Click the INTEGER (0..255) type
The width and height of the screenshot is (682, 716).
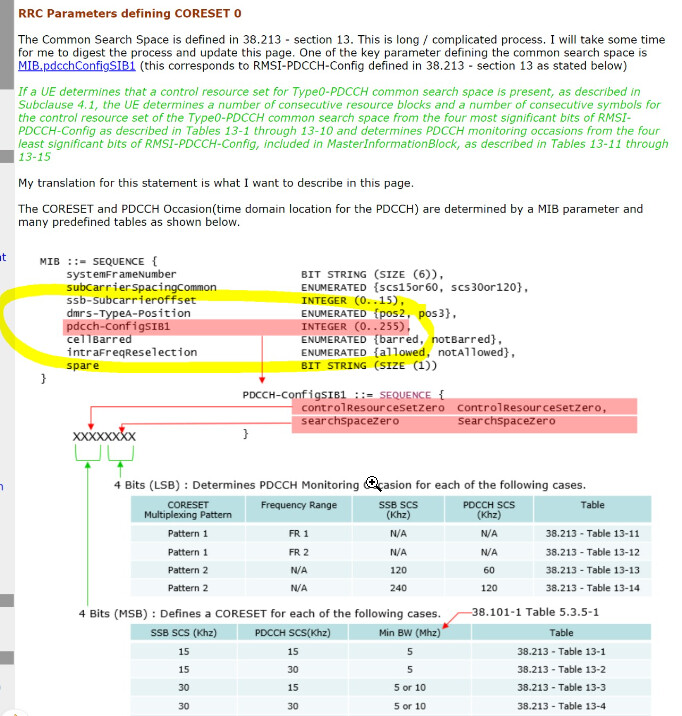coord(355,326)
